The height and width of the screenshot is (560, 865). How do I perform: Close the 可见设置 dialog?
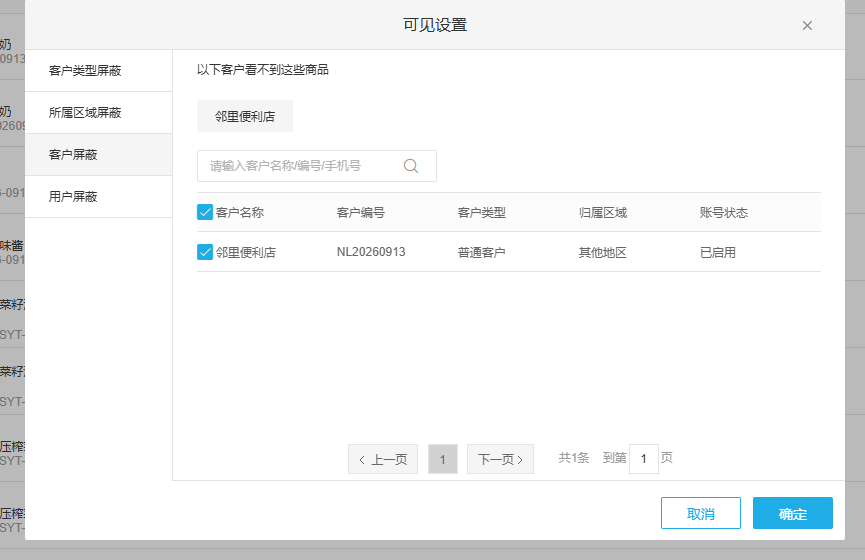click(807, 25)
